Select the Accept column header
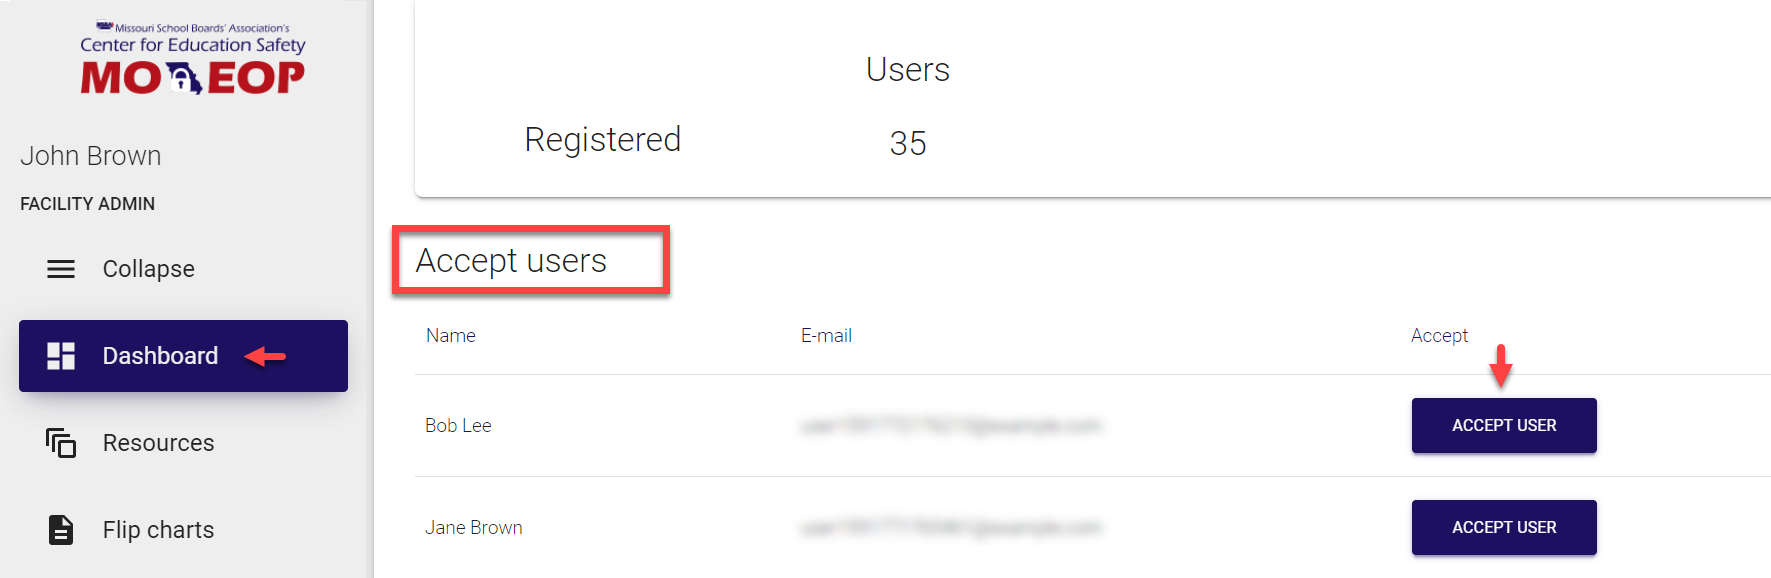This screenshot has width=1771, height=578. pos(1439,336)
